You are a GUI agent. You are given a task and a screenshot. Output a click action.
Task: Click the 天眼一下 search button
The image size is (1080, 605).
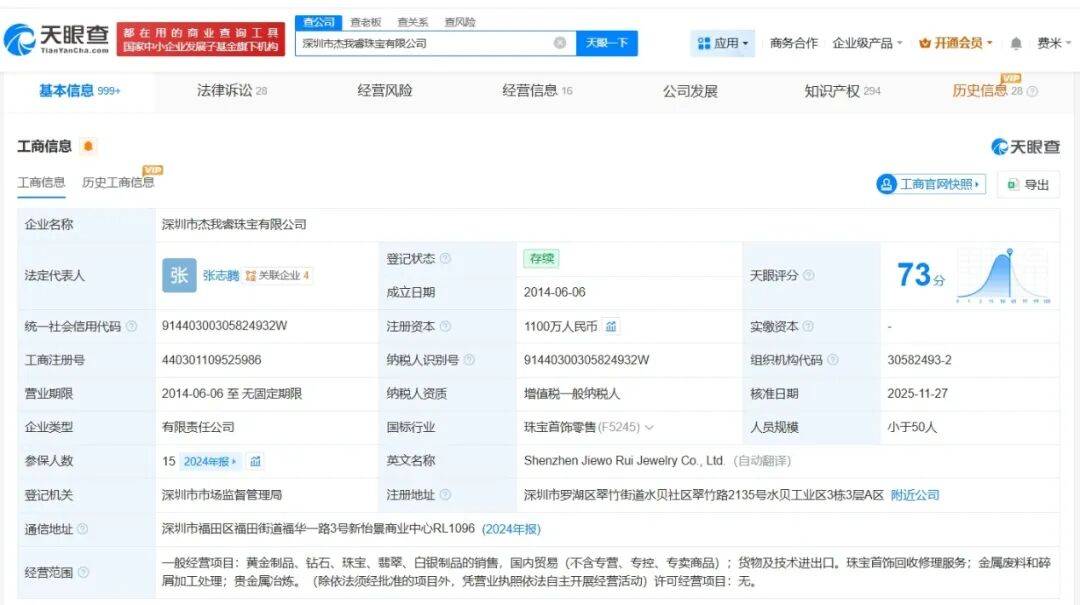607,43
